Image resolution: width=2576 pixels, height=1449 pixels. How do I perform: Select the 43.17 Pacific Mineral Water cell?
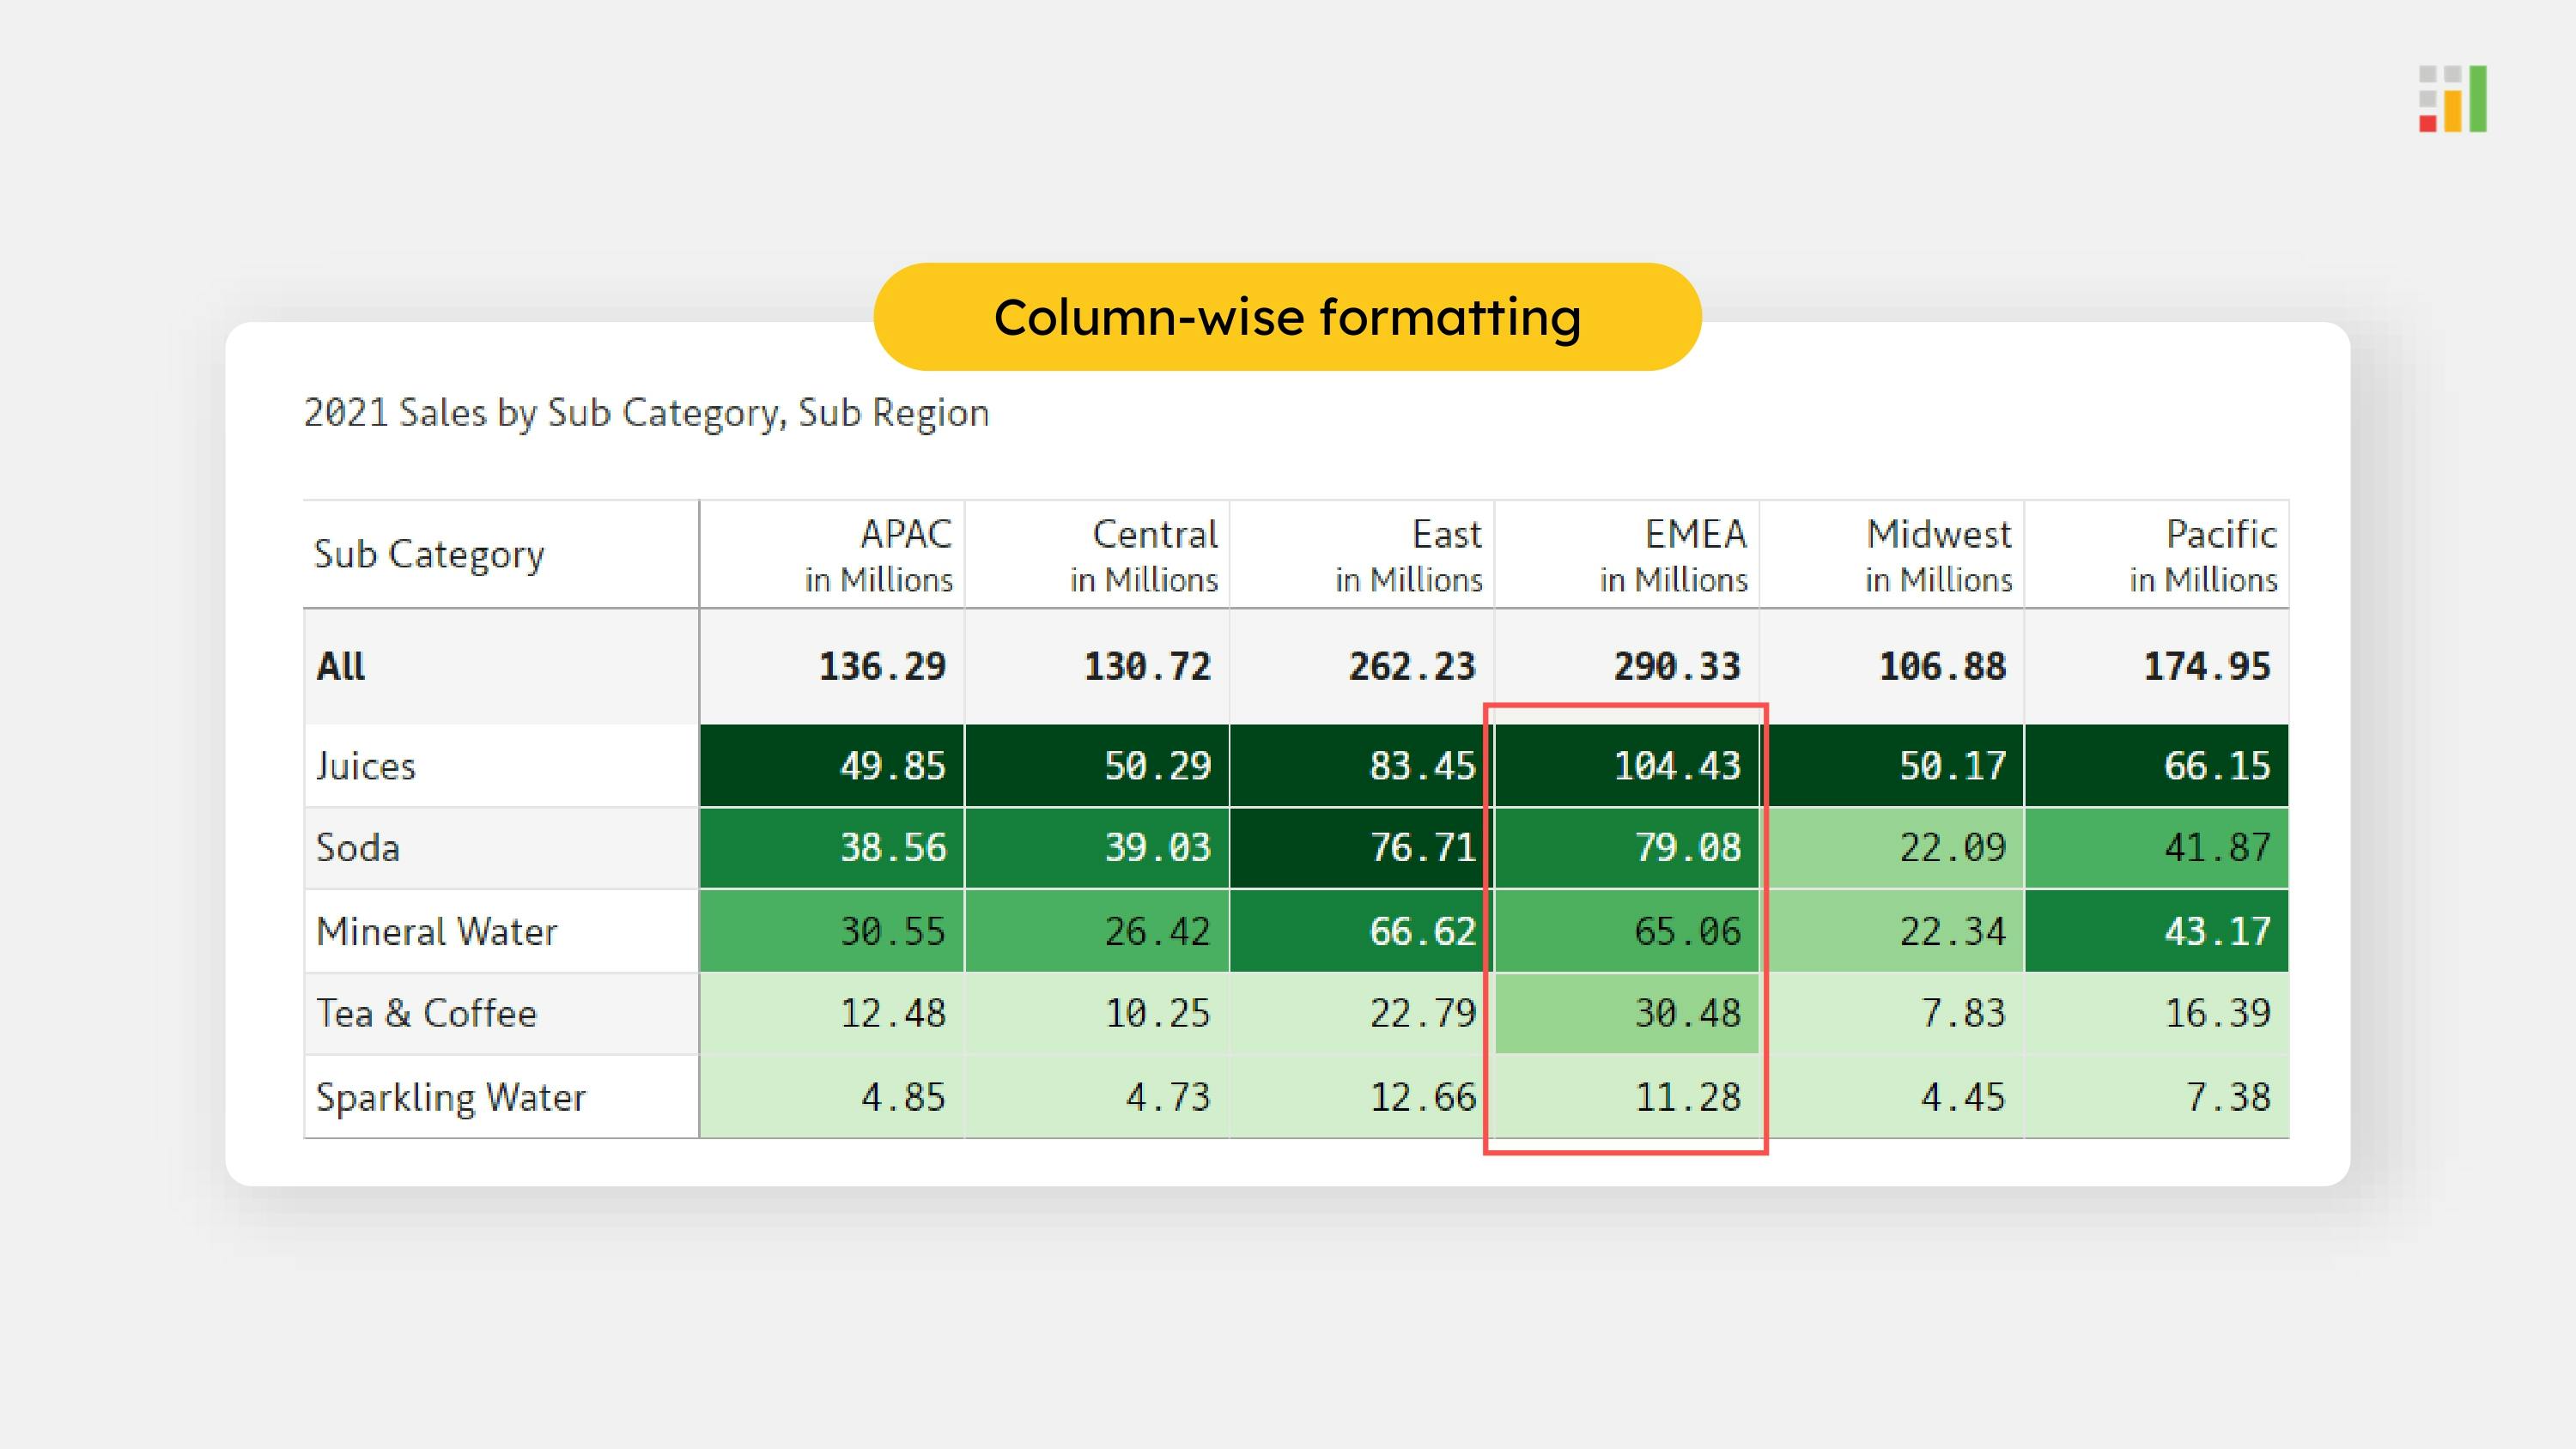pos(2157,932)
